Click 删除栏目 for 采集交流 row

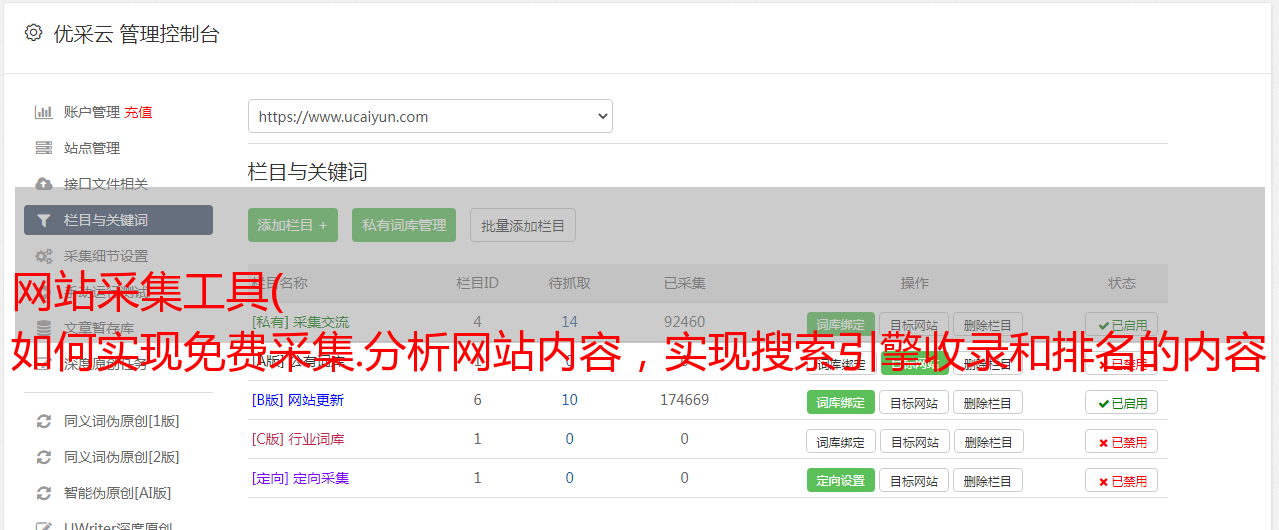(x=988, y=324)
